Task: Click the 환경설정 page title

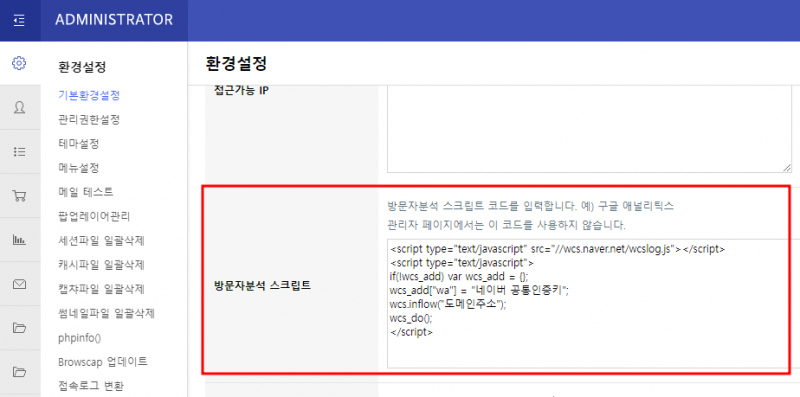Action: (236, 64)
